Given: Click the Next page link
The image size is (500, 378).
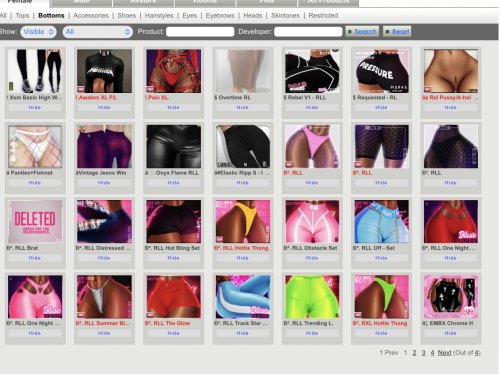Looking at the screenshot, I should click(444, 353).
